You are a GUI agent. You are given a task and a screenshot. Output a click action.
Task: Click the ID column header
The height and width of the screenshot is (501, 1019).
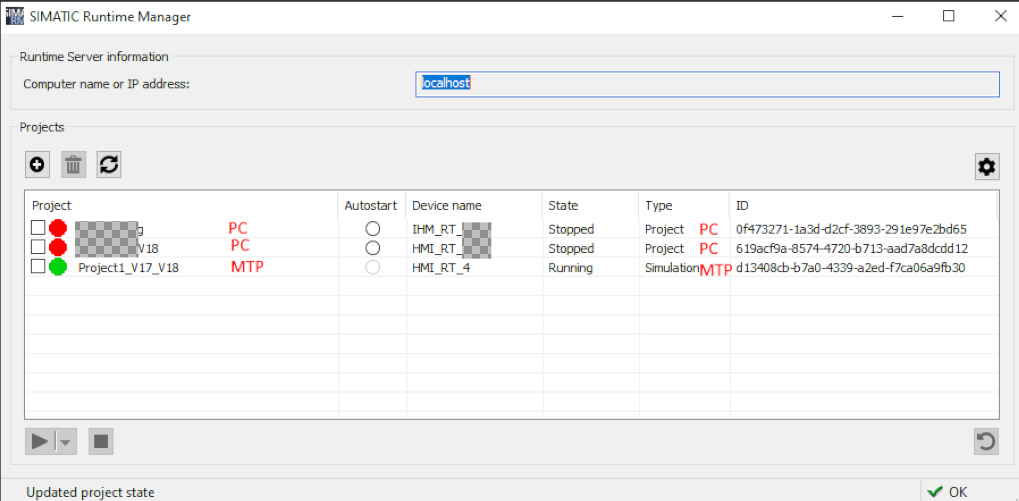(742, 205)
